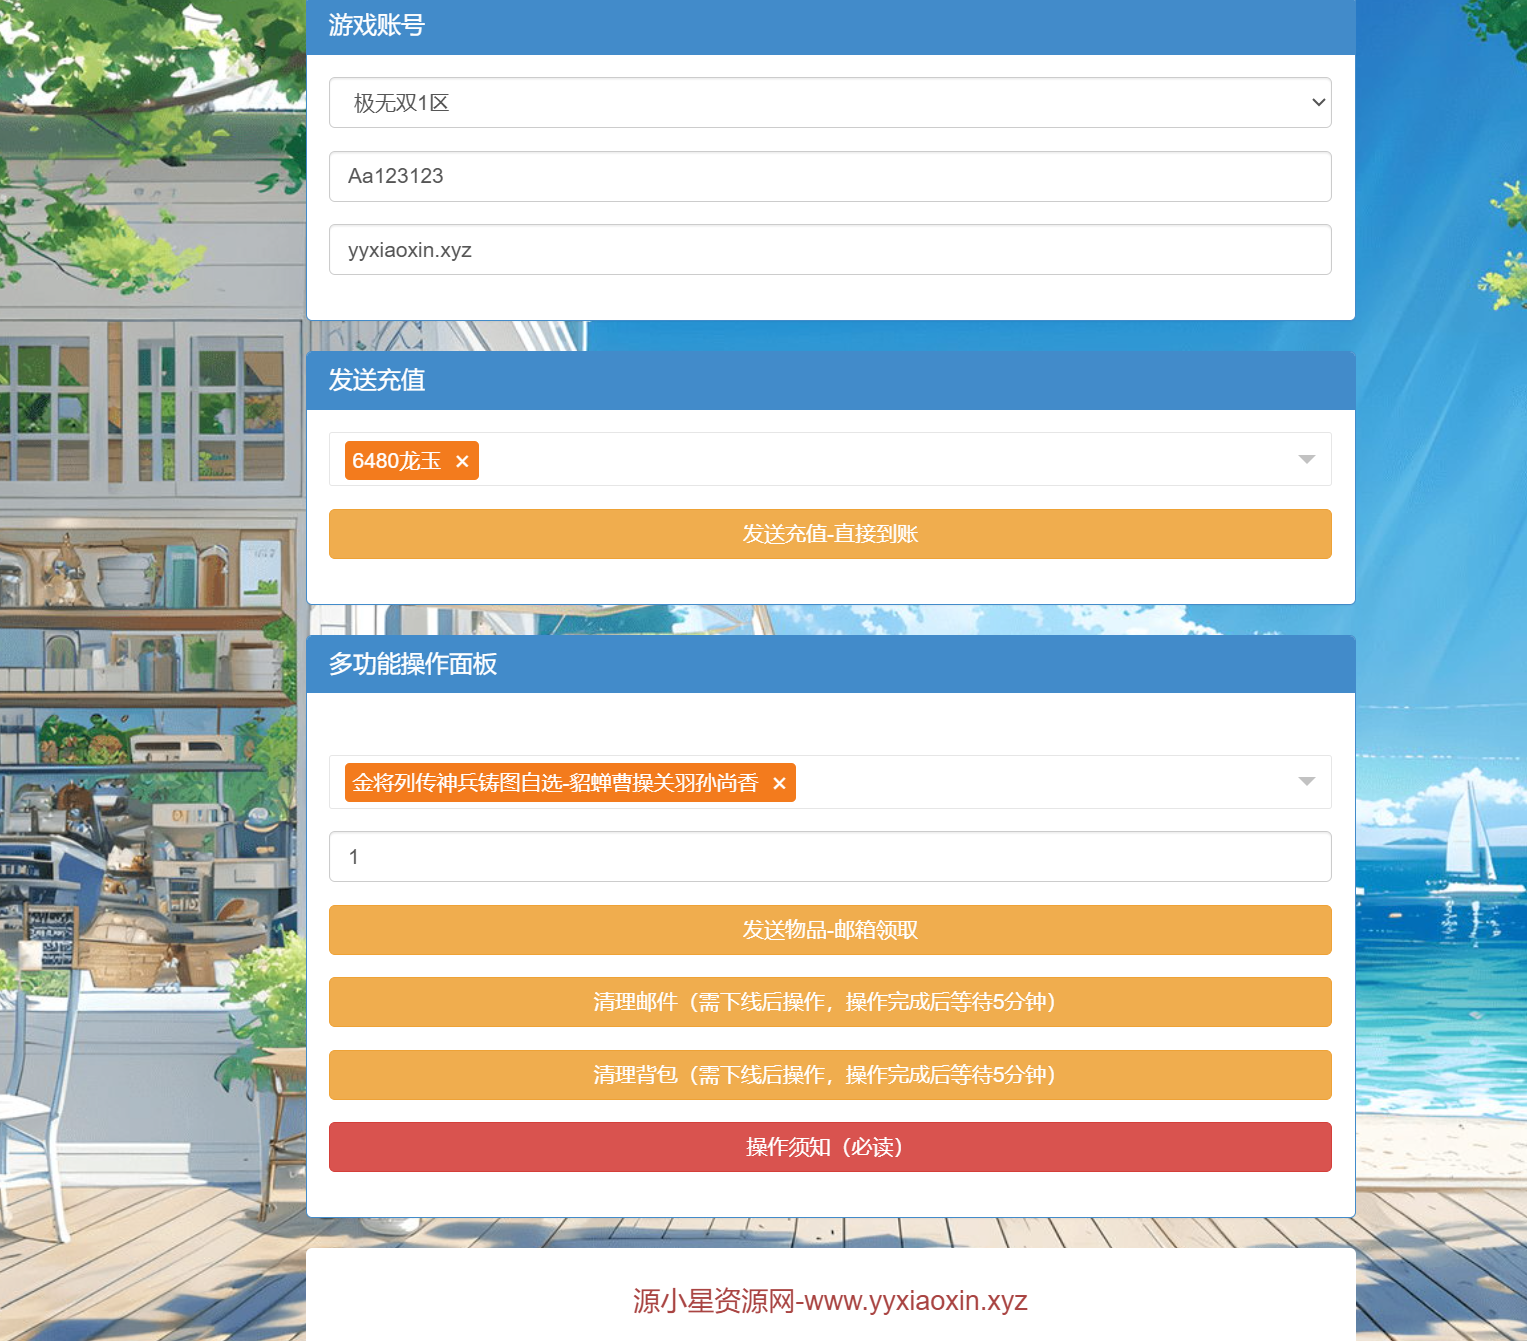Open the red 操作须知（必读）button
1527x1341 pixels.
829,1147
